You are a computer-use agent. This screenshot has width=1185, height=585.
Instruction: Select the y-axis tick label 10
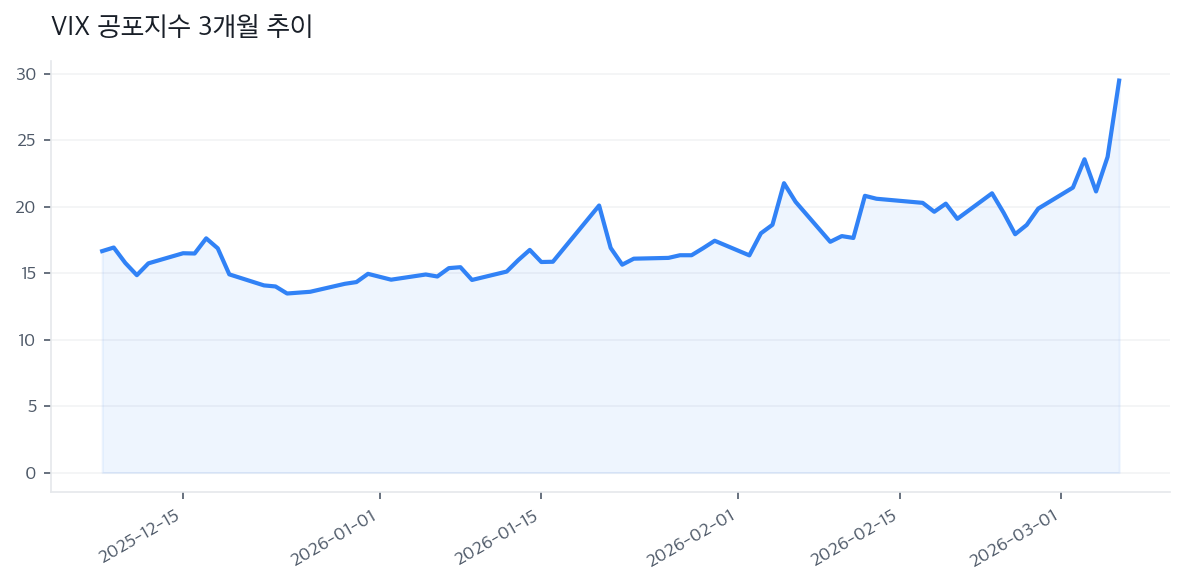click(x=26, y=340)
